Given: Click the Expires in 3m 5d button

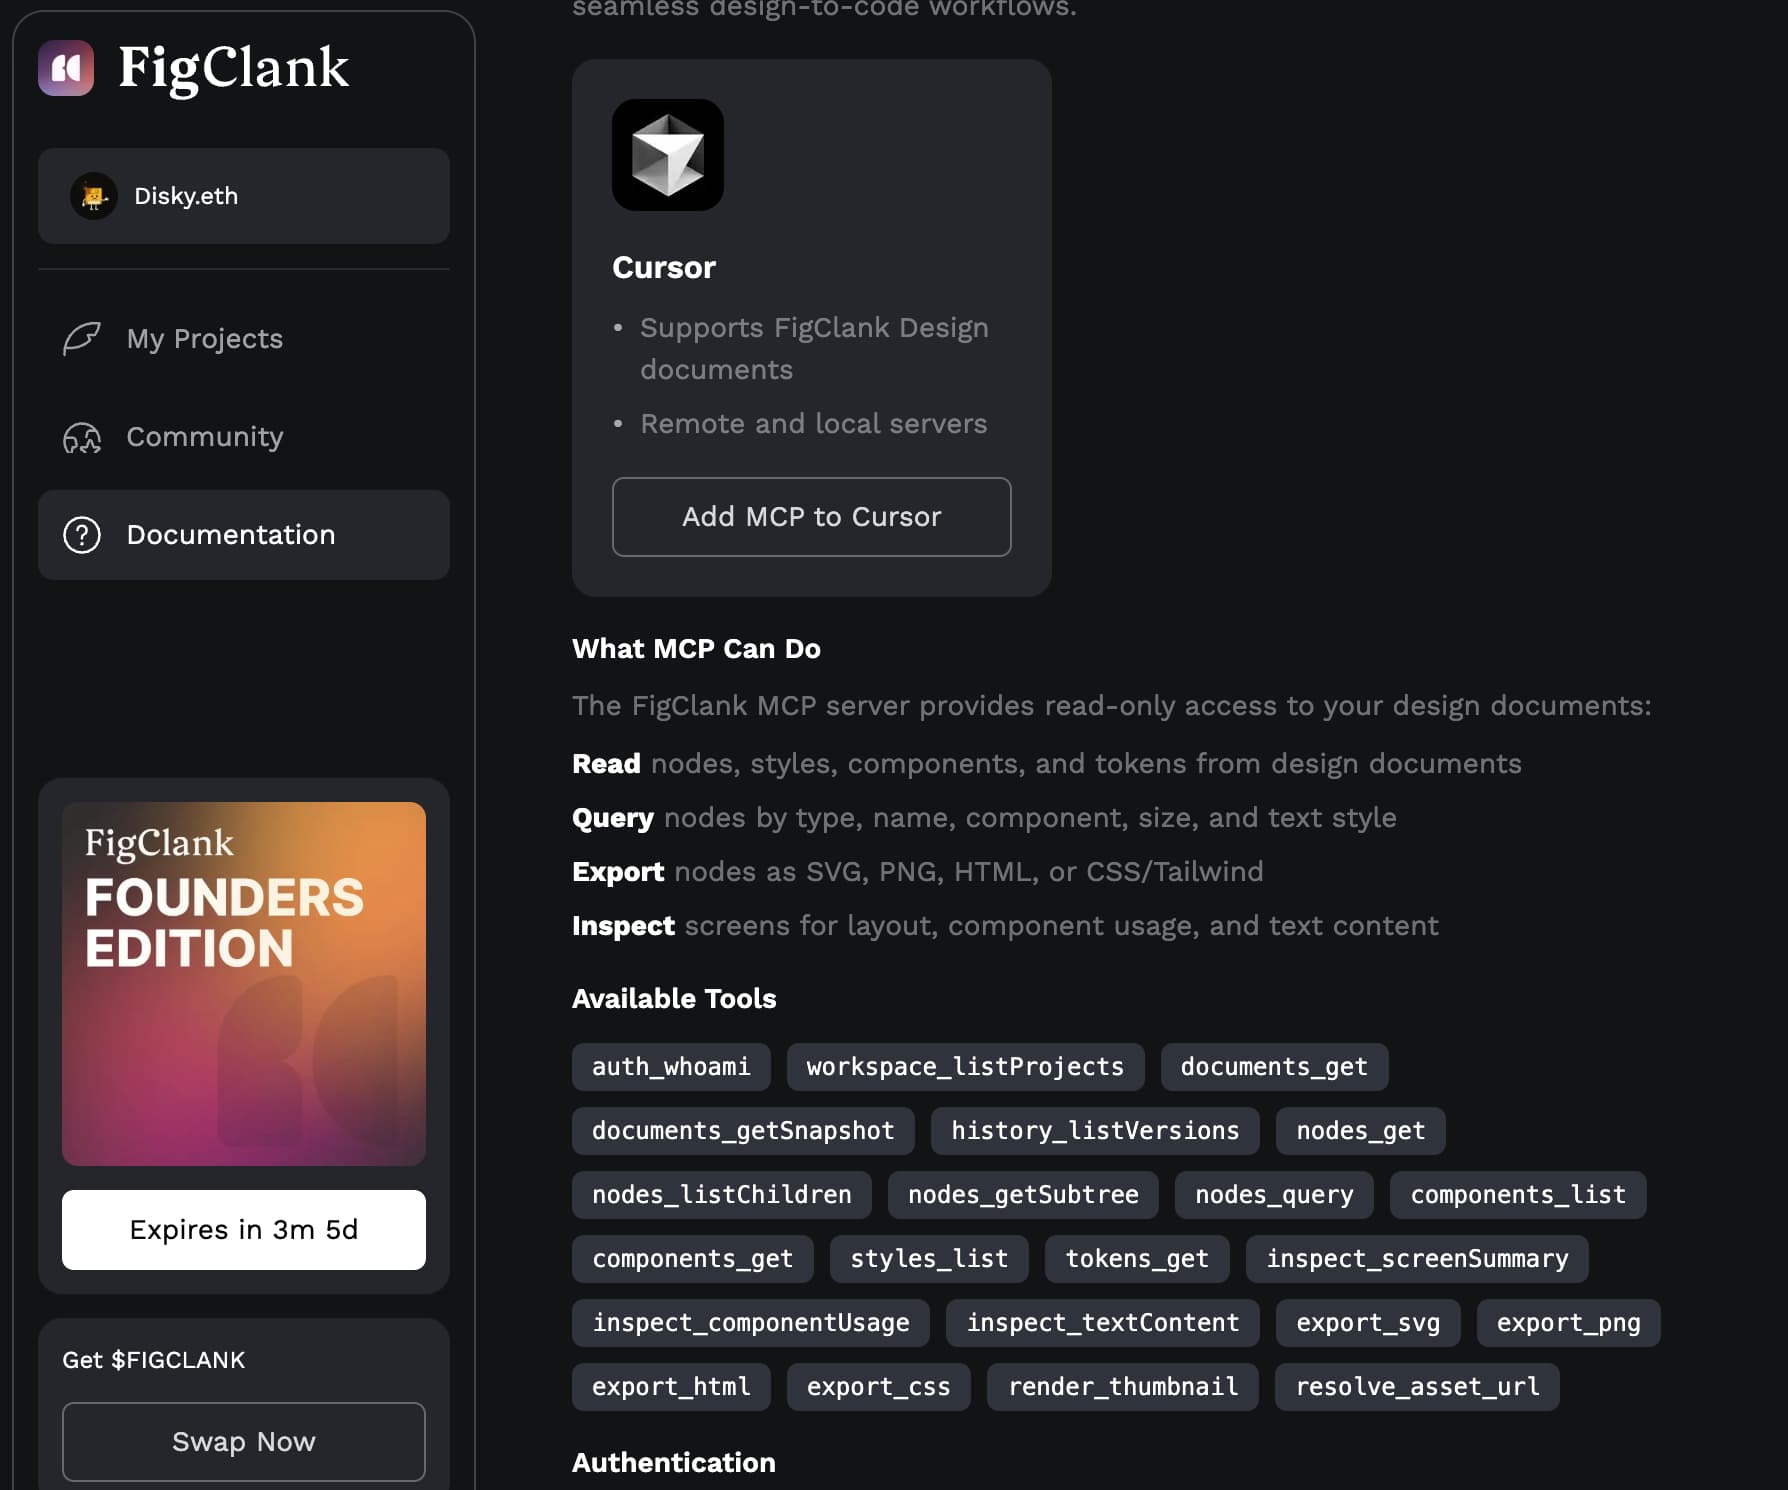Looking at the screenshot, I should (243, 1229).
